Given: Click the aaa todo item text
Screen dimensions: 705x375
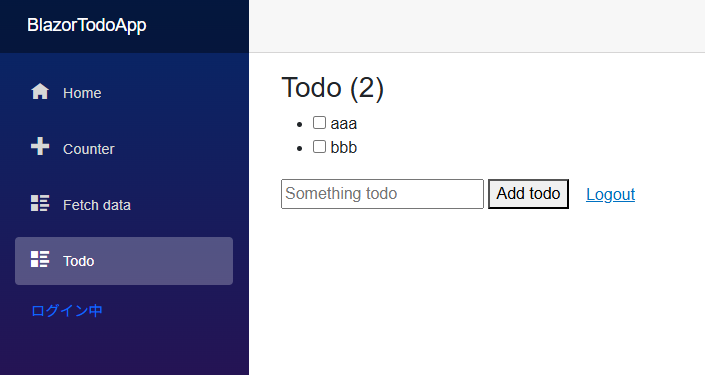Looking at the screenshot, I should click(x=344, y=124).
